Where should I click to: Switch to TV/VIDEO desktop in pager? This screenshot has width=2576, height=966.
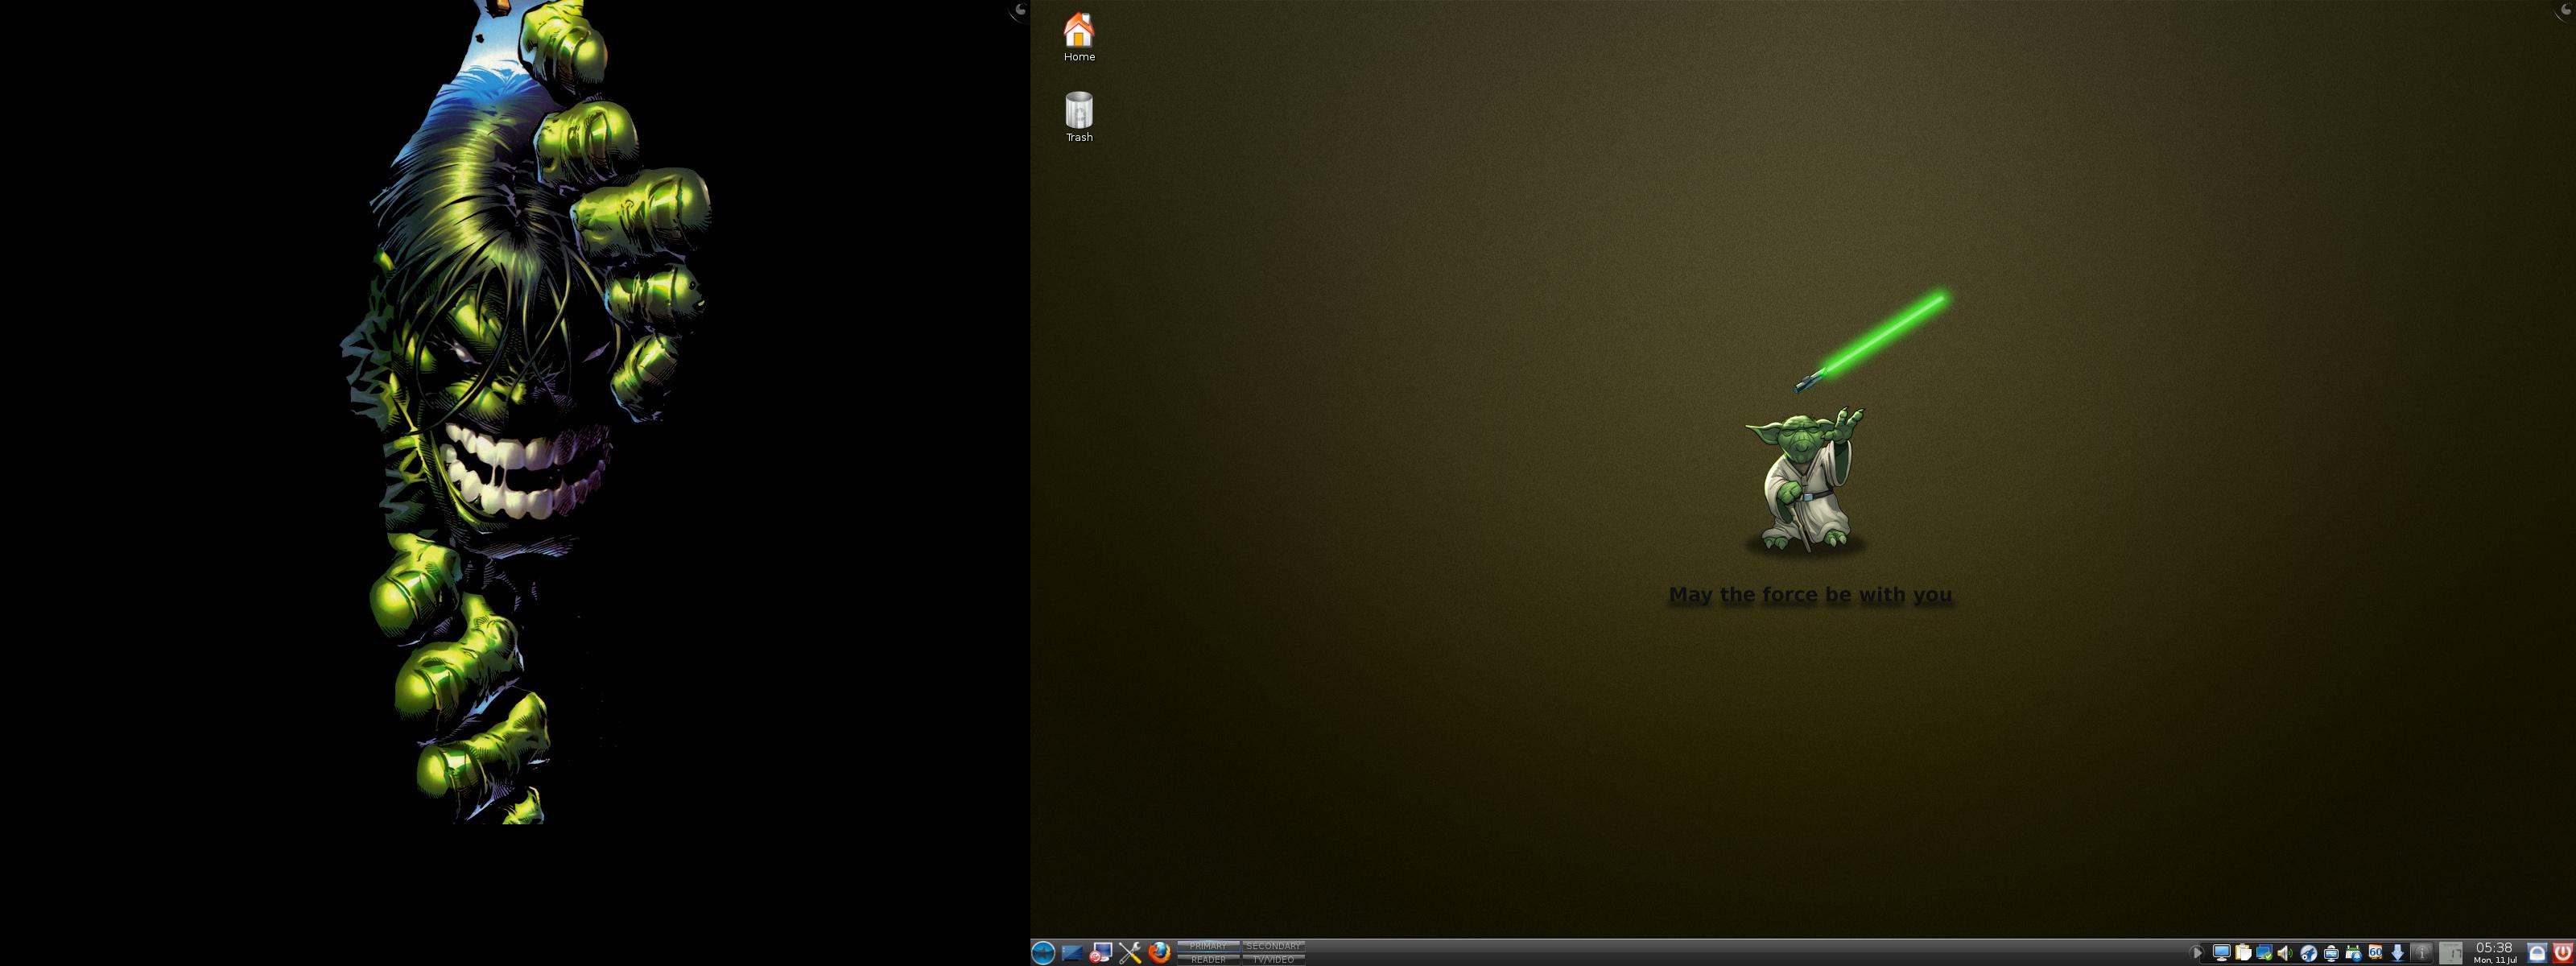[1274, 959]
